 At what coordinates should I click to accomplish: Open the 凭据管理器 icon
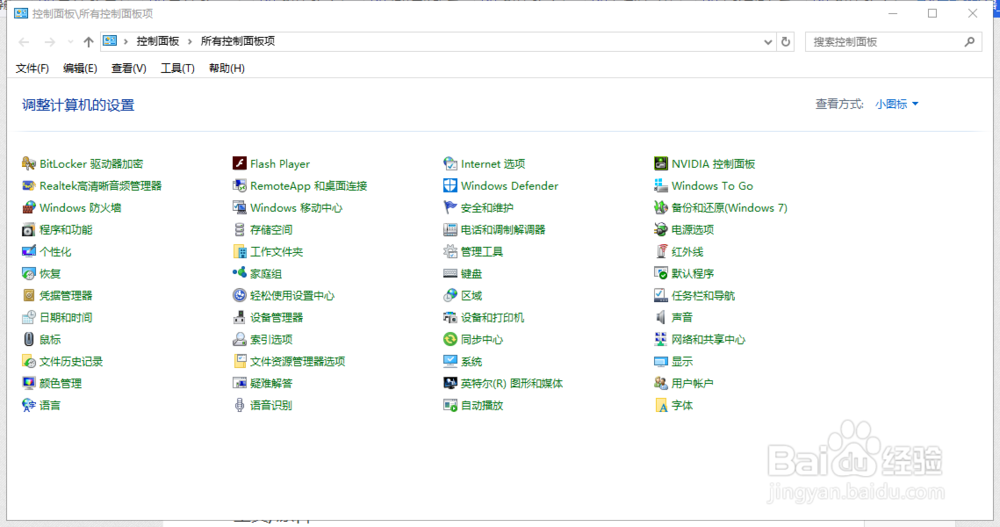coord(29,295)
